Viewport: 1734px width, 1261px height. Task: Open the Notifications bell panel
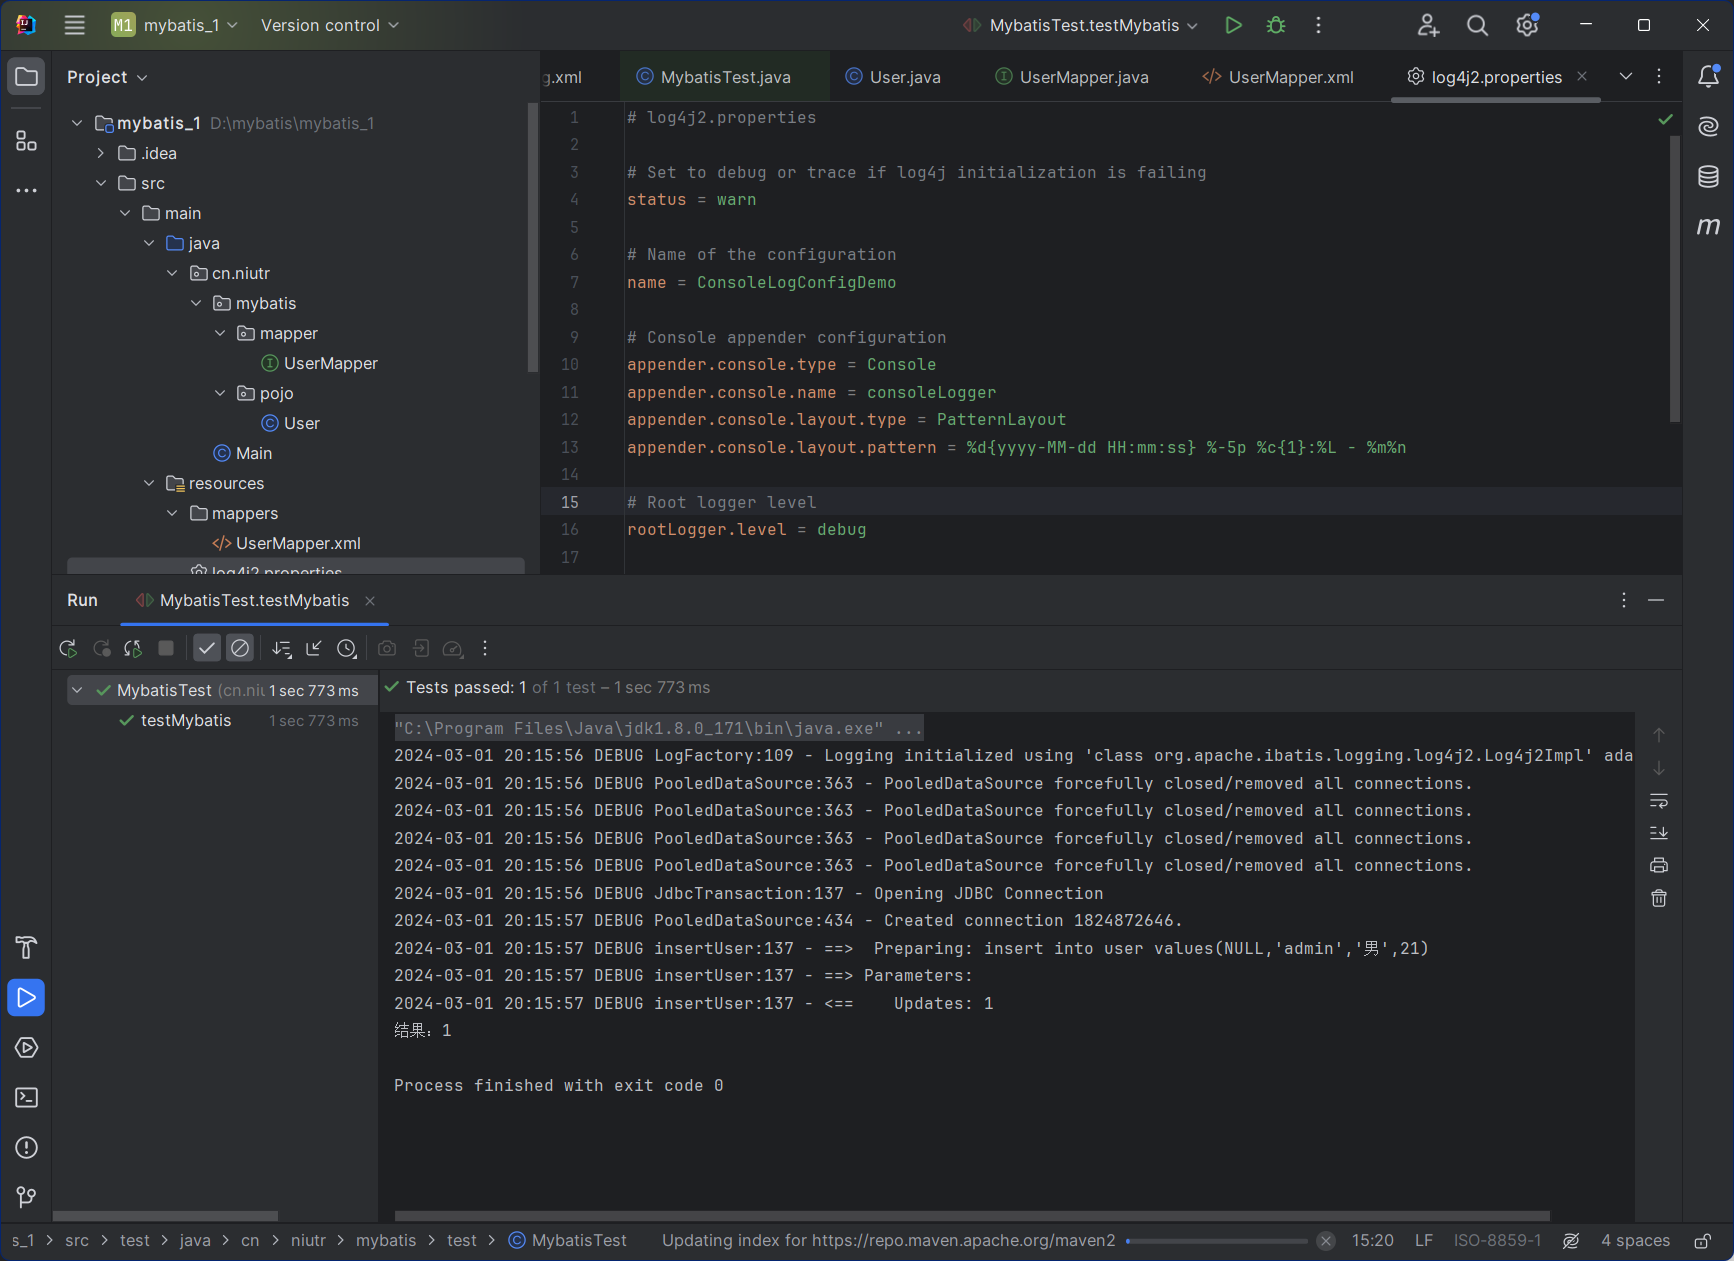tap(1708, 77)
